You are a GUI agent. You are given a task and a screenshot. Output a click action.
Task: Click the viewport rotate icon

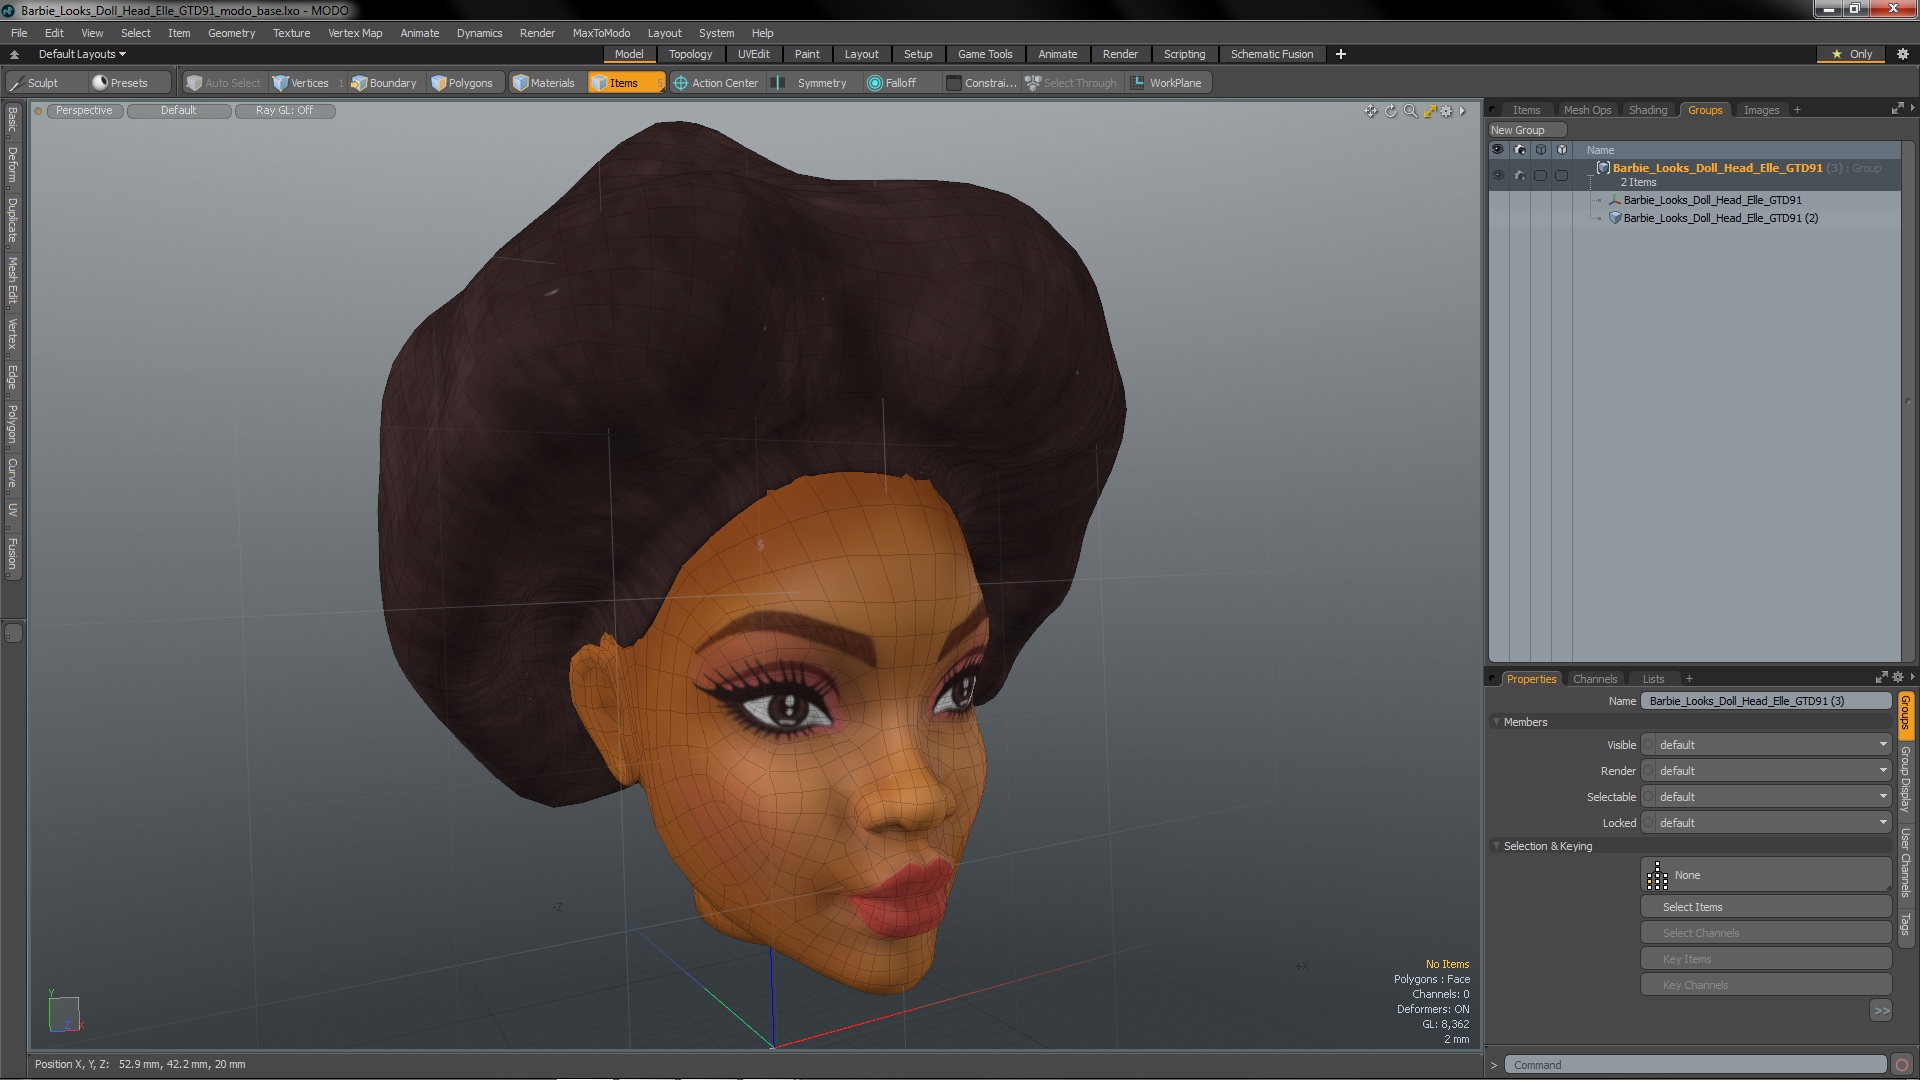coord(1390,111)
